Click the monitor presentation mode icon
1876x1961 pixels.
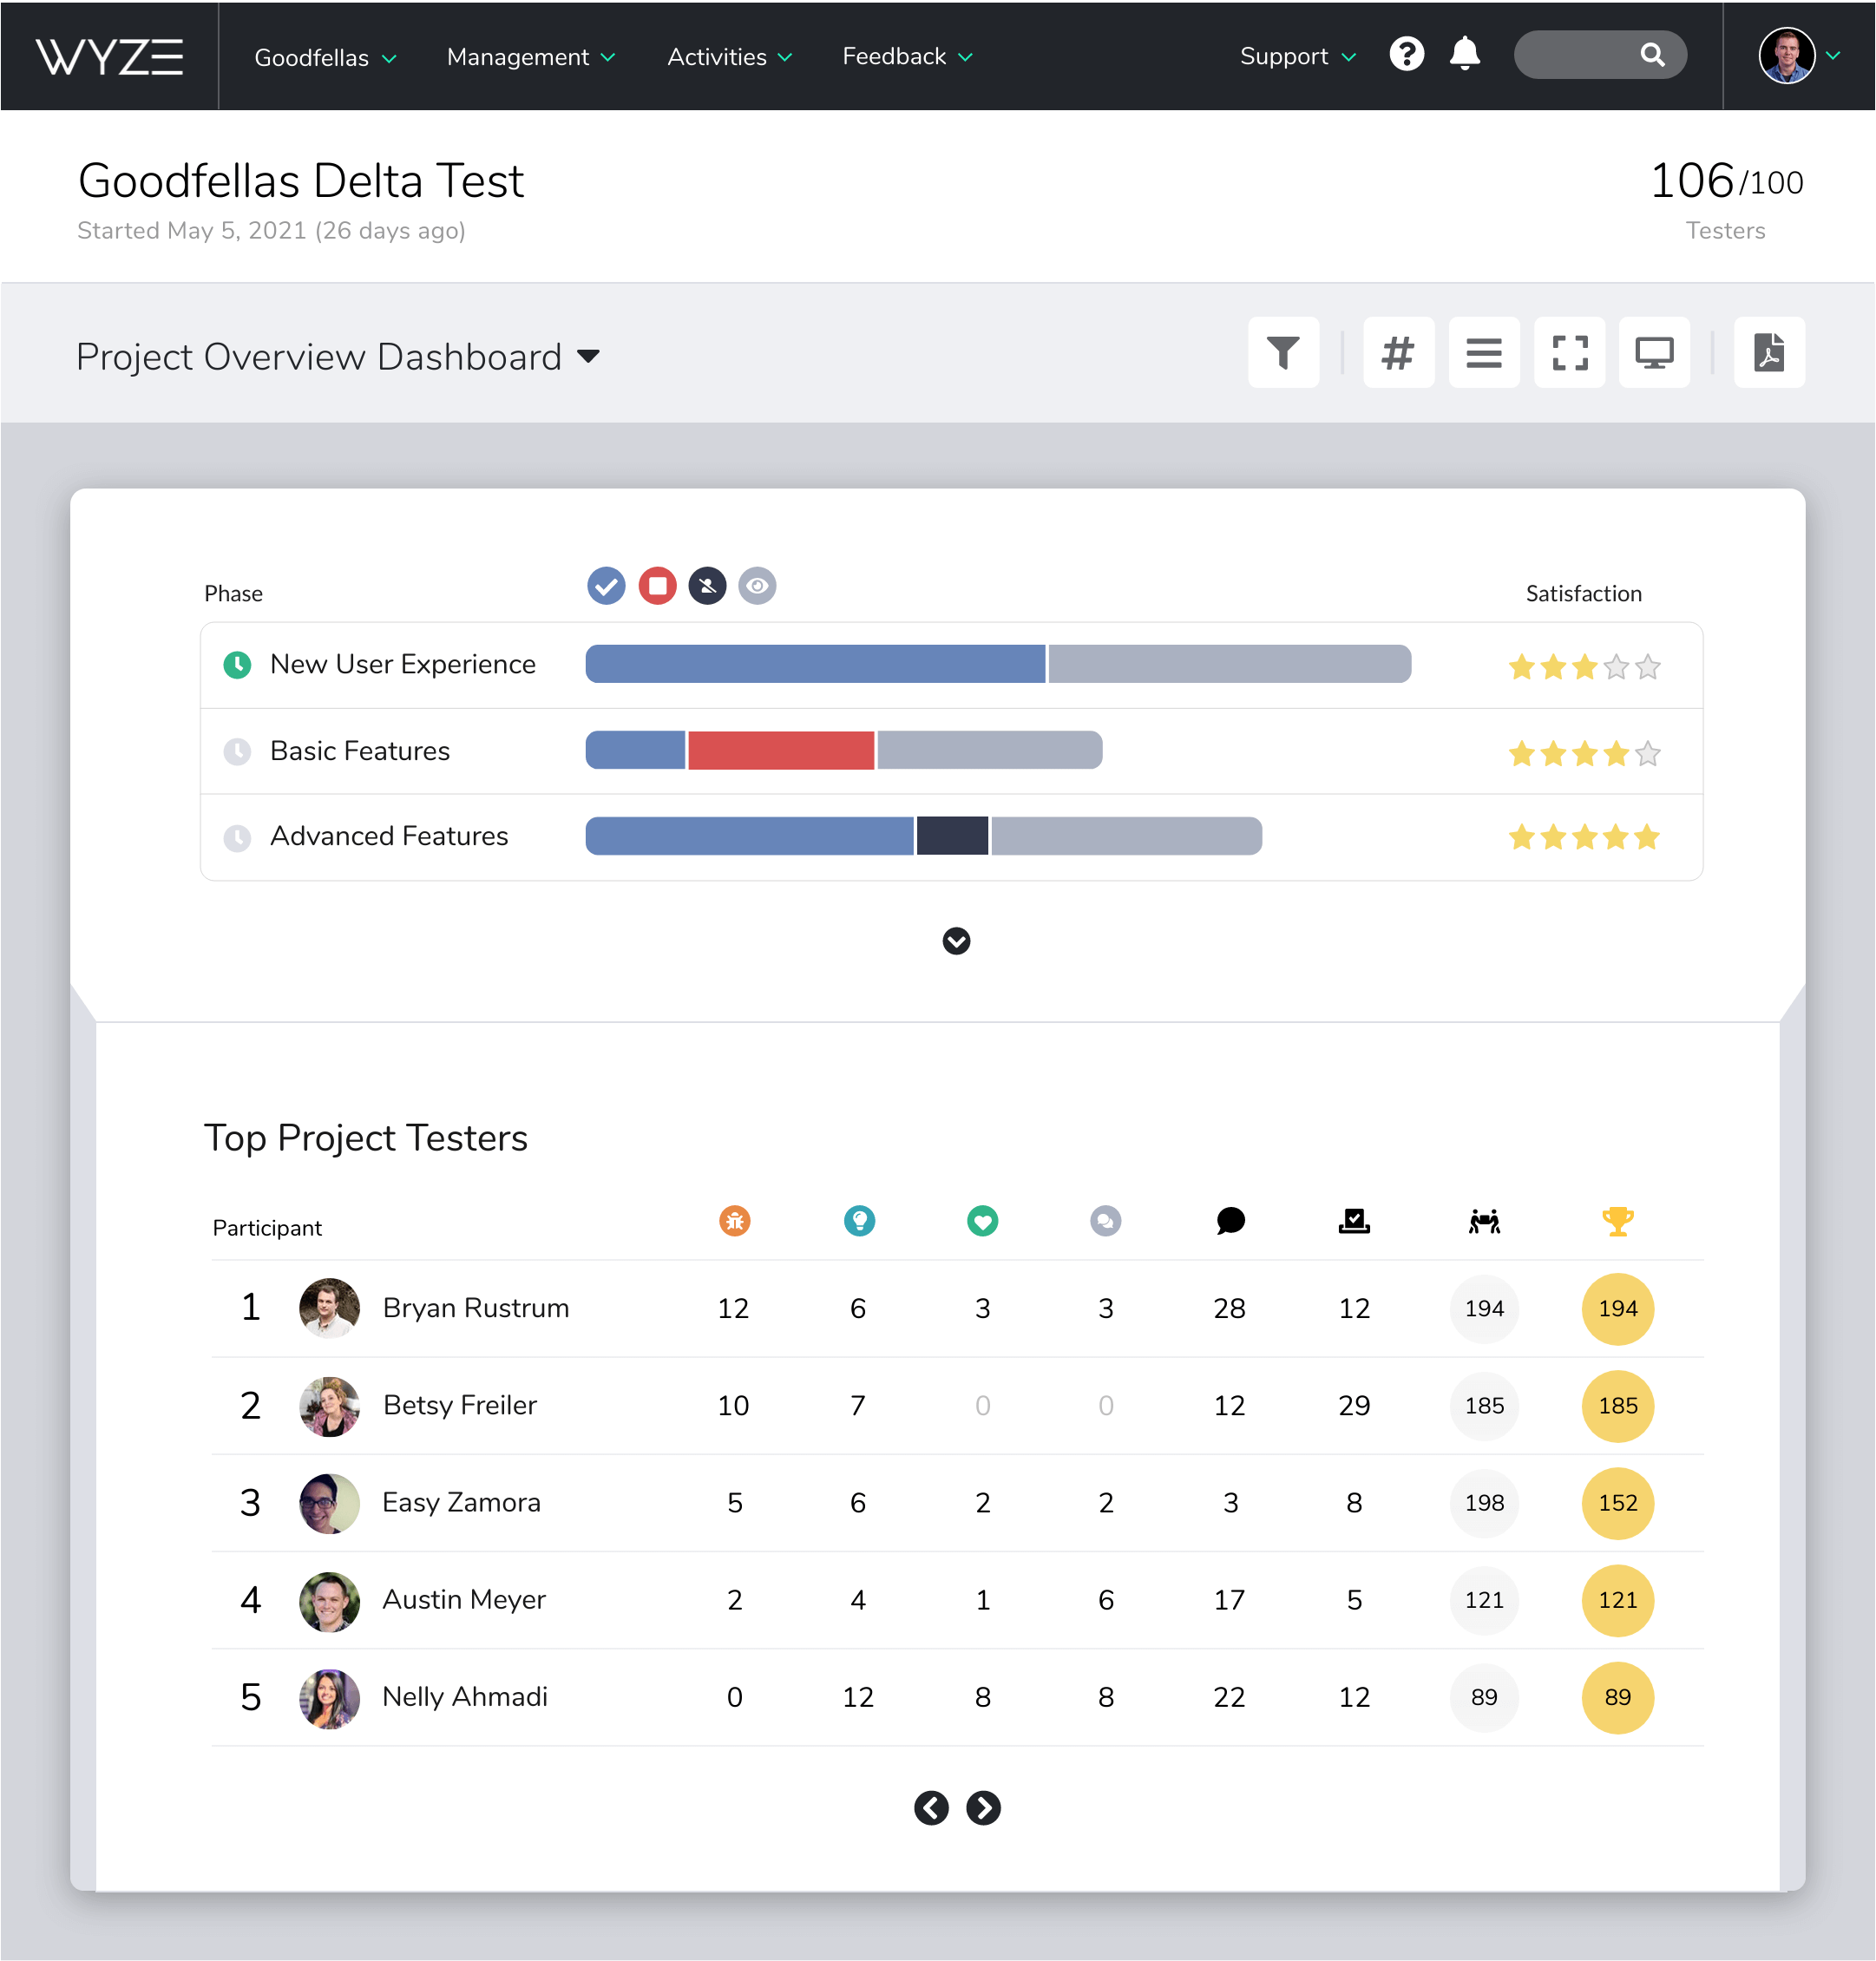[1654, 352]
